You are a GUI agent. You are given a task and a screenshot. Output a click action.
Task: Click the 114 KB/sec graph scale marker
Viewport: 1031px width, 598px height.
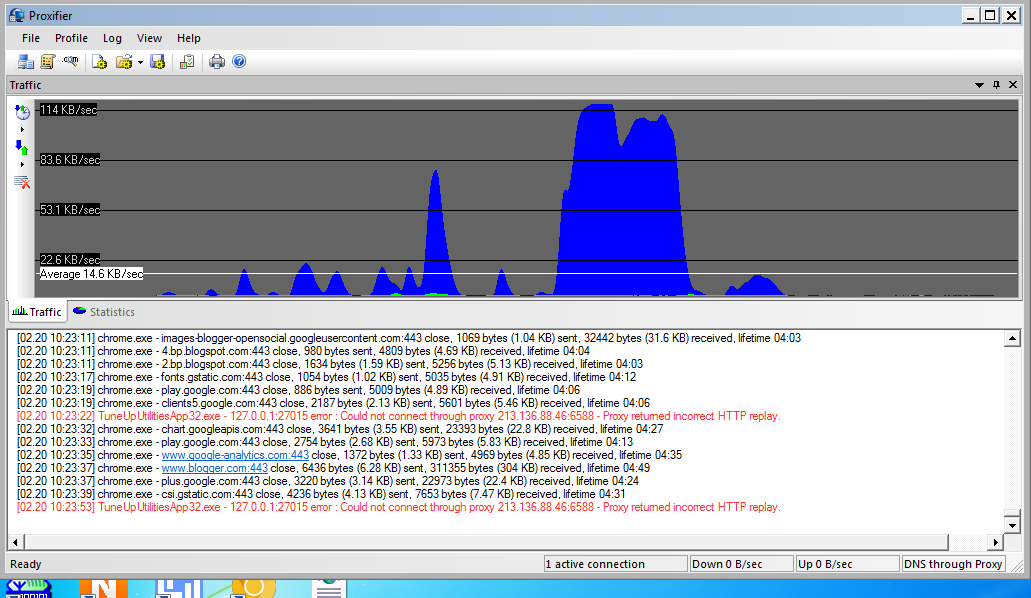(68, 110)
